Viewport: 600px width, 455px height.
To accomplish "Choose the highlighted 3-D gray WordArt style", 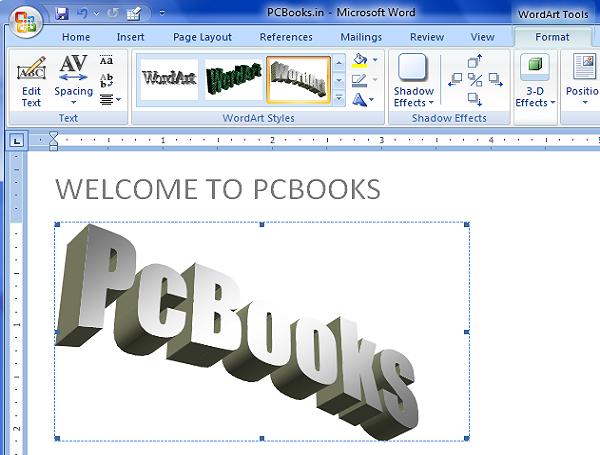I will click(x=298, y=80).
